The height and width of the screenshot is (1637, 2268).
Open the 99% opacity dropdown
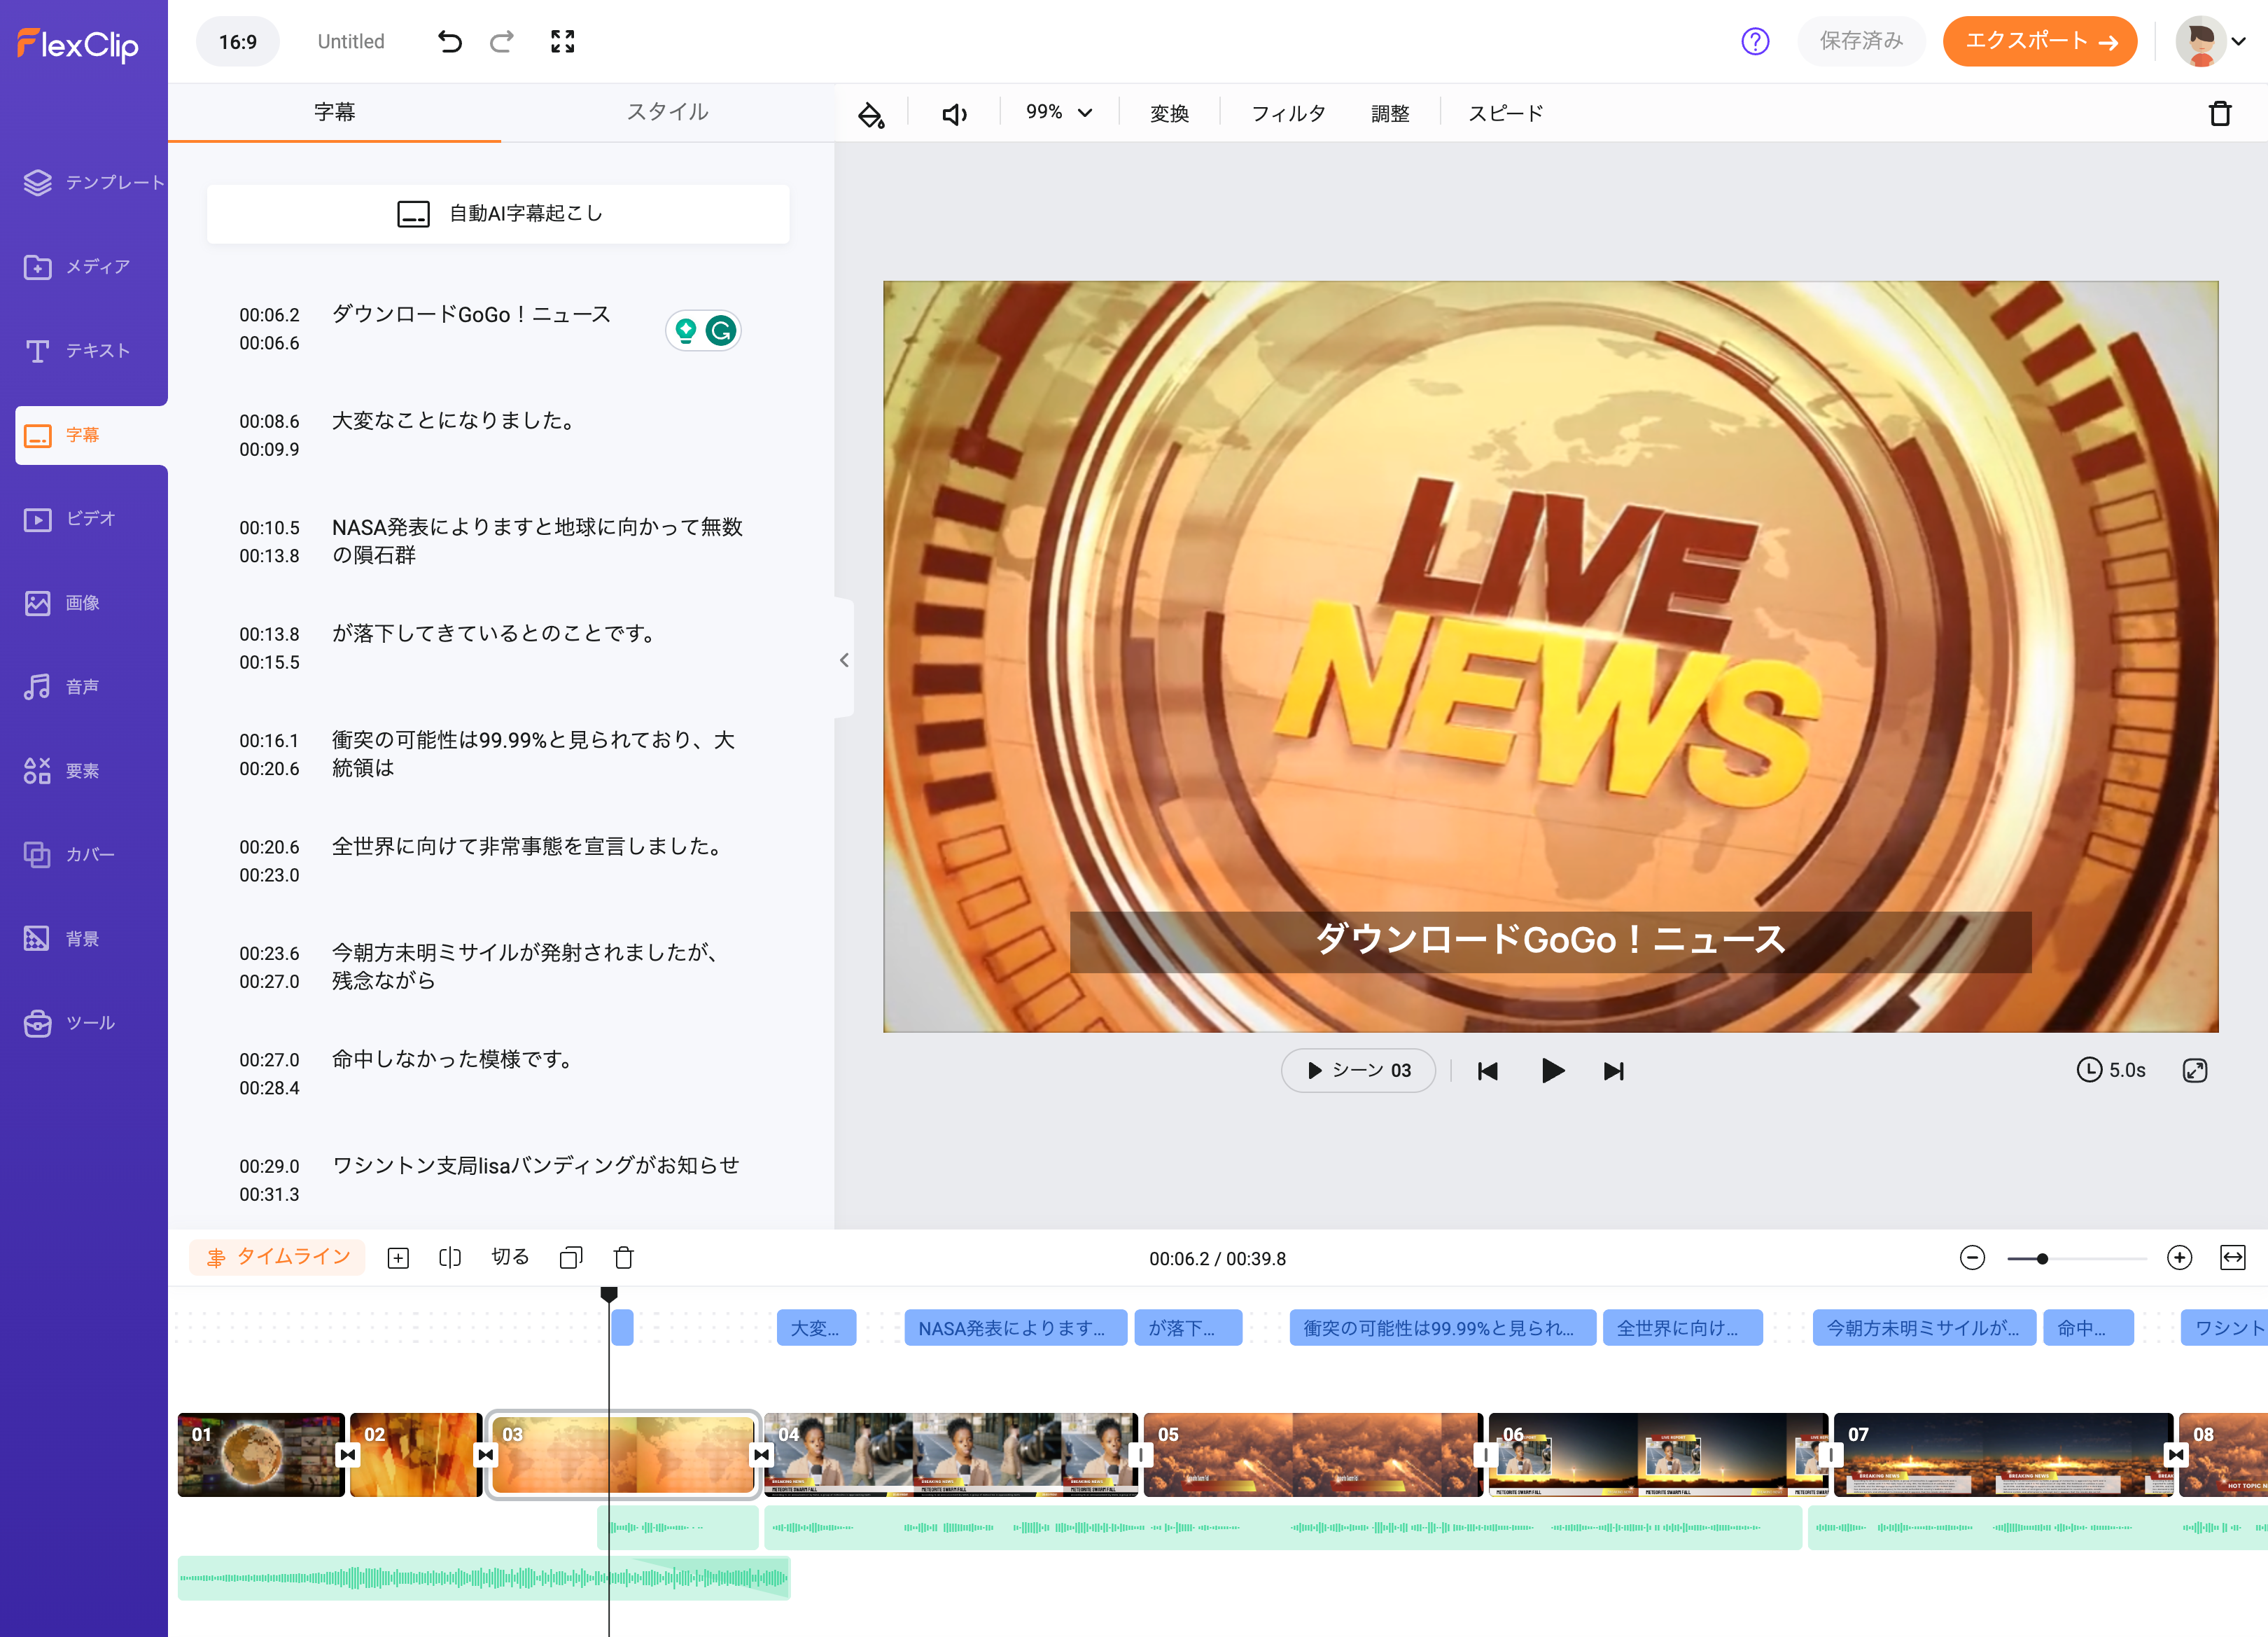(x=1058, y=113)
